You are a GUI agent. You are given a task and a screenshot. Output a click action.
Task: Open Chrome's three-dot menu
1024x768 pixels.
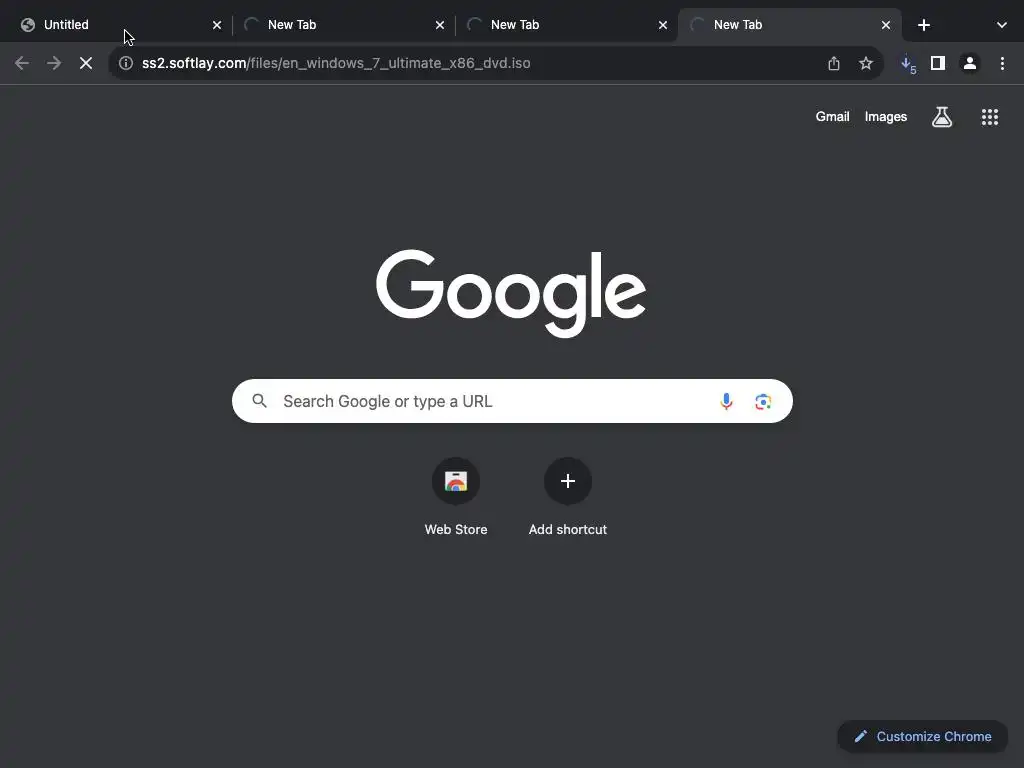(x=1002, y=63)
